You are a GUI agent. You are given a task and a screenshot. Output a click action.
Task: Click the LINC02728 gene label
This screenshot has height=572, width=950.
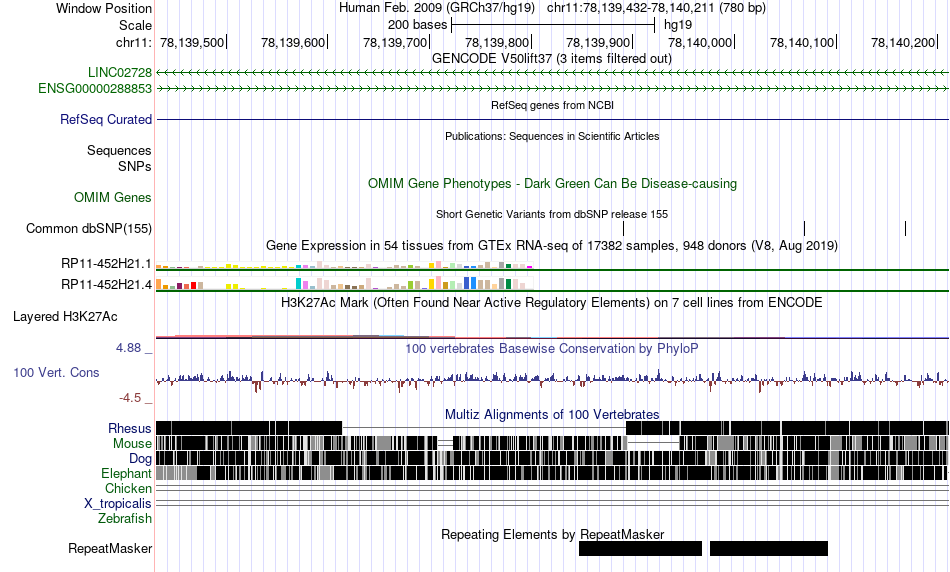pyautogui.click(x=119, y=72)
